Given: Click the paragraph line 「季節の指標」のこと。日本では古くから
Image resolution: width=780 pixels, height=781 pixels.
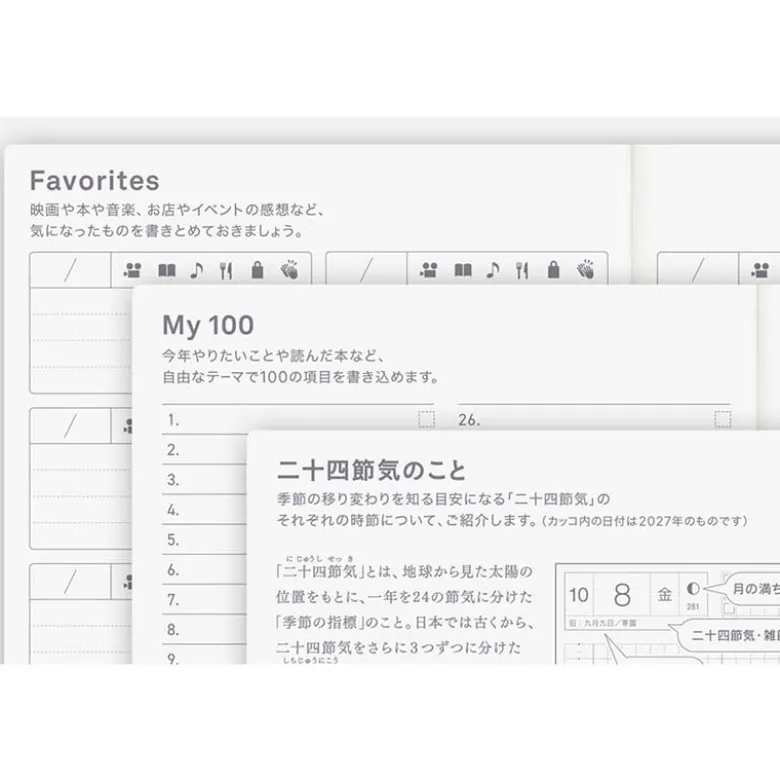Looking at the screenshot, I should 405,622.
